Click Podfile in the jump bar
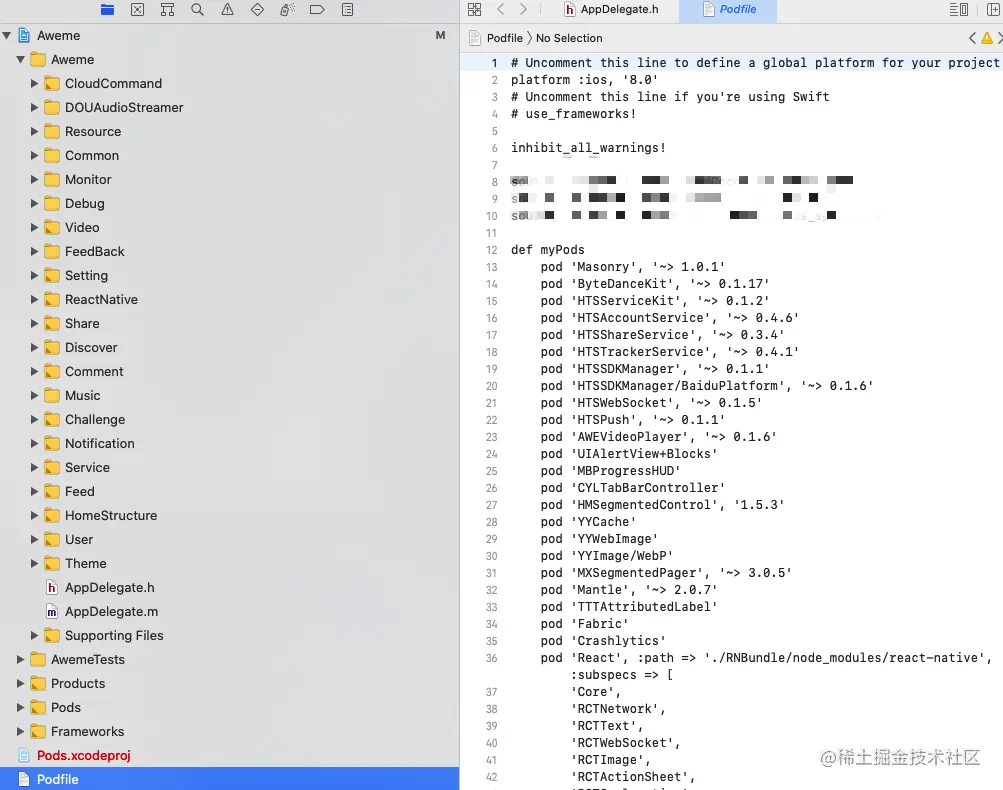Screen dimensions: 1003x790 [x=505, y=38]
